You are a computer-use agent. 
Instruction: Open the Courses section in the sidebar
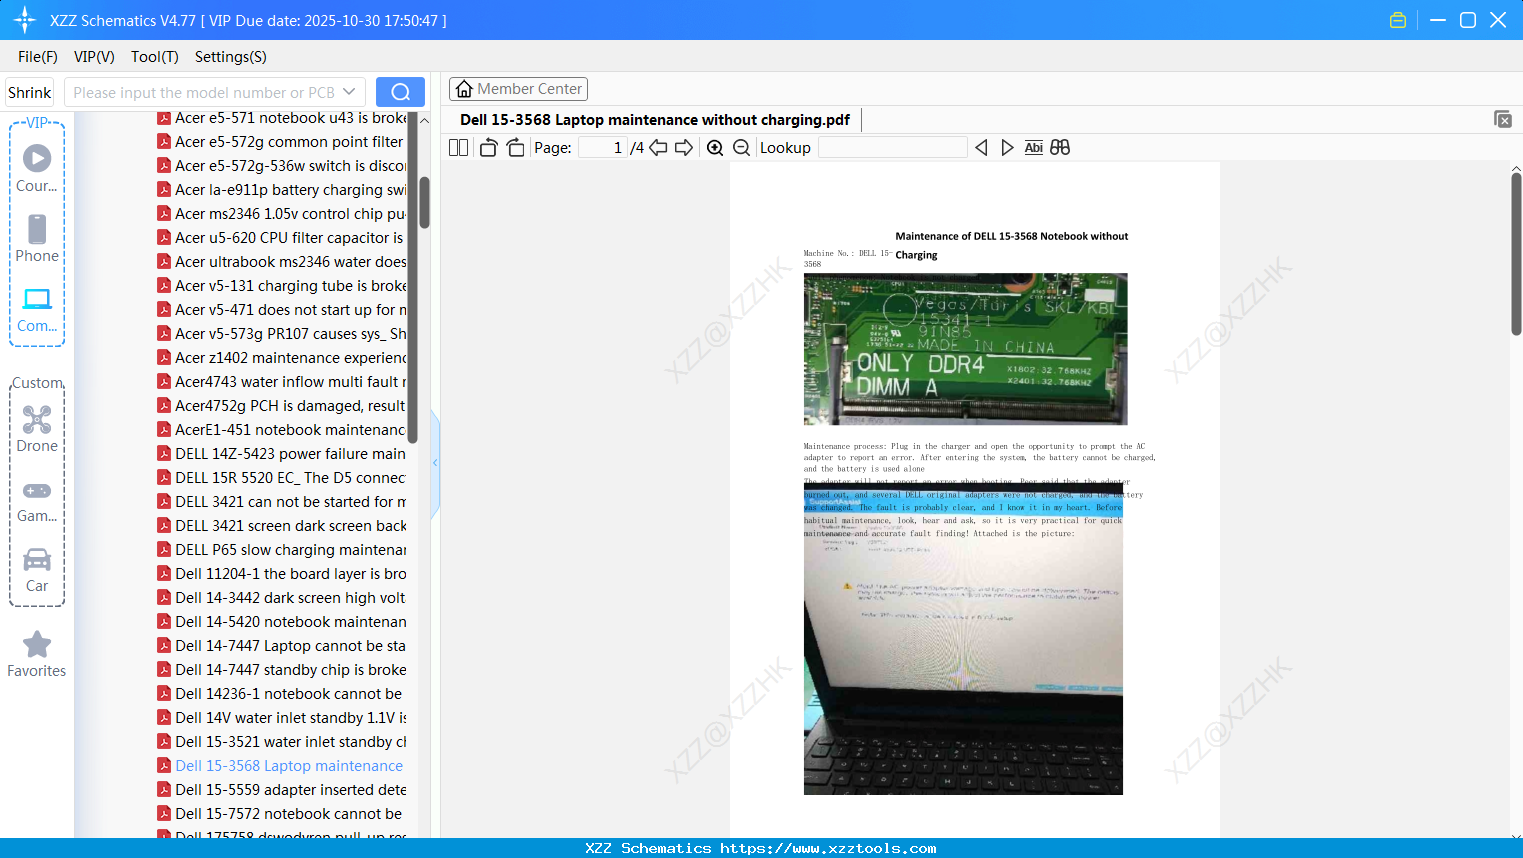pyautogui.click(x=37, y=168)
